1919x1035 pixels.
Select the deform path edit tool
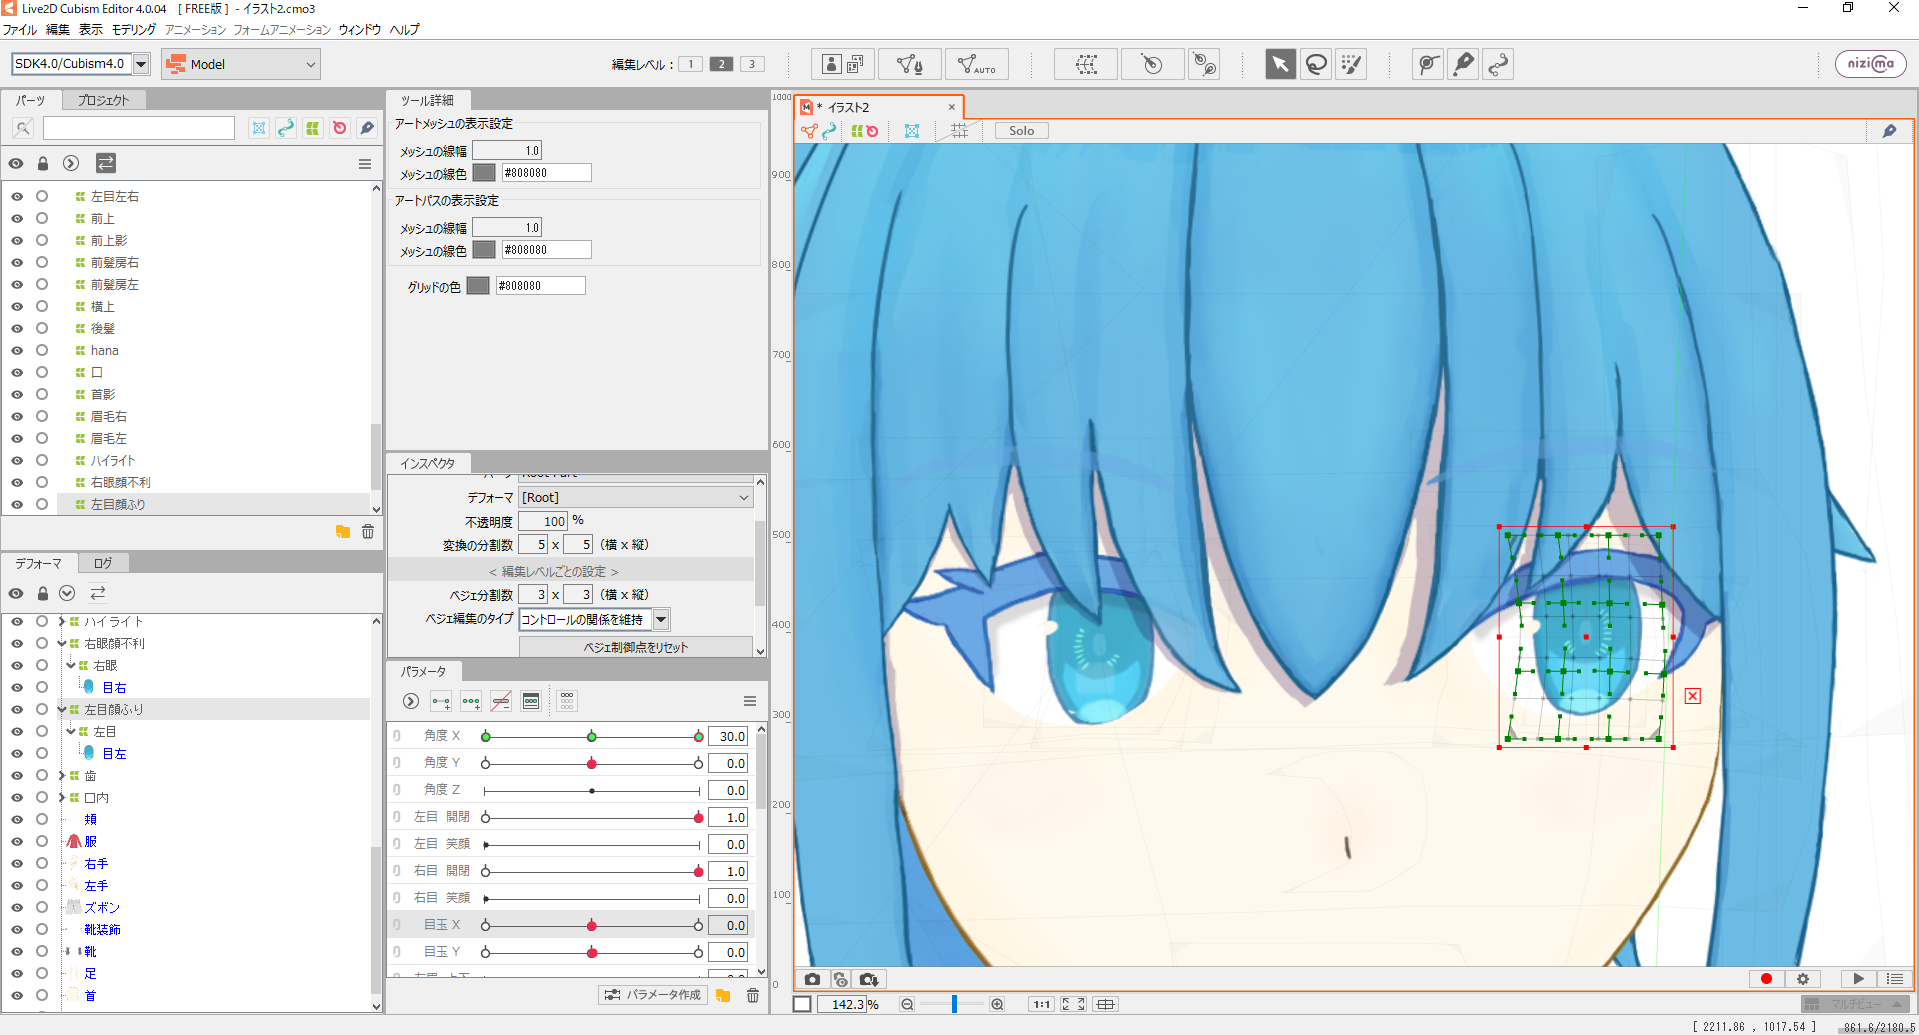1428,64
